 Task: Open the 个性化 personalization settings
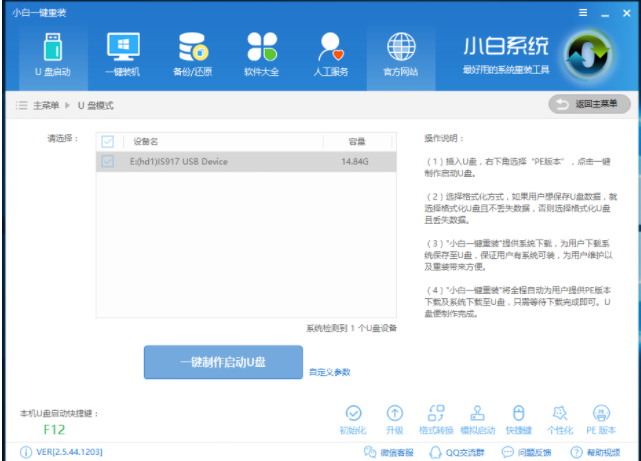pos(560,419)
